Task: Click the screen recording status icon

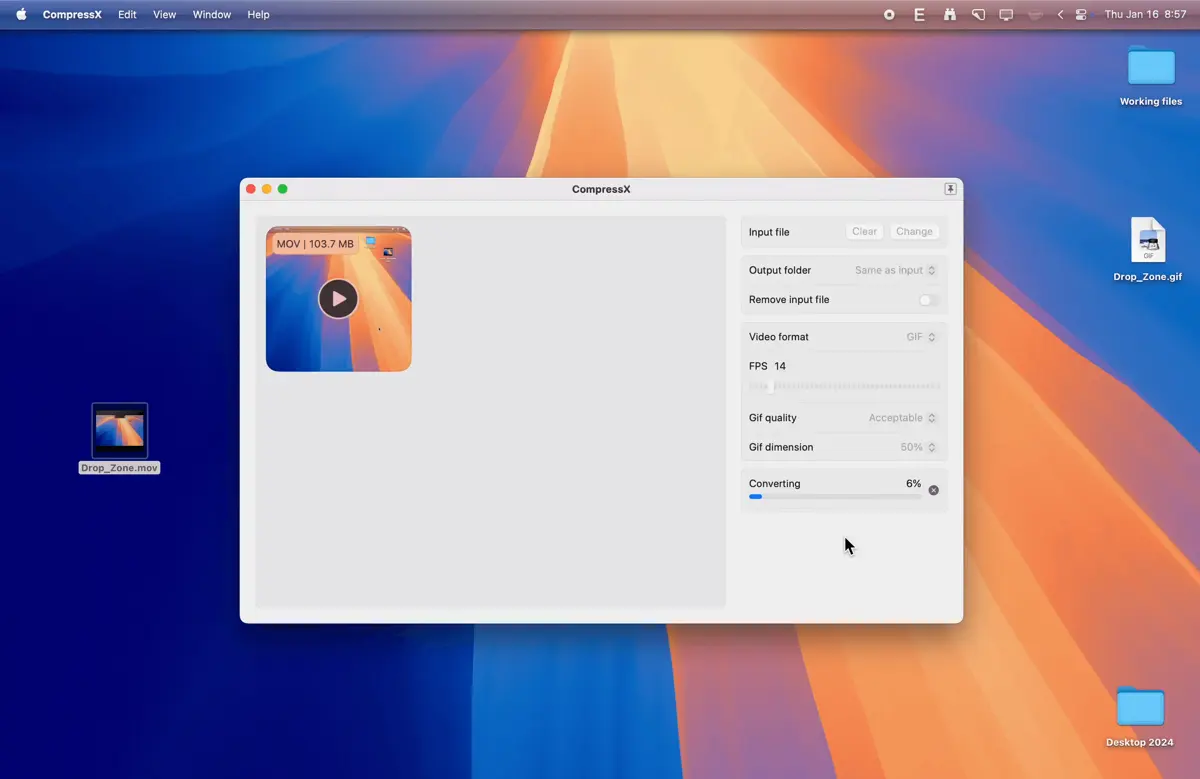Action: coord(889,14)
